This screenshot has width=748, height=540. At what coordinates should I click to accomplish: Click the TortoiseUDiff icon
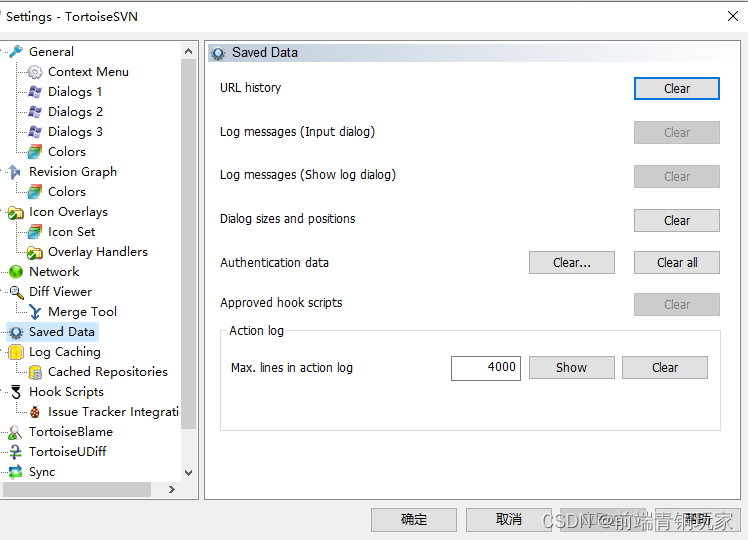pos(16,452)
